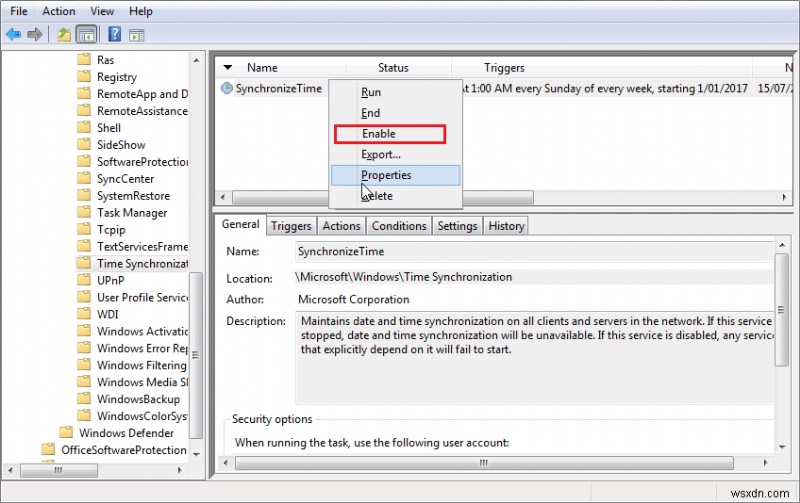Click the details pane horizontal scrollbar thumb
This screenshot has height=503, width=800.
click(484, 463)
